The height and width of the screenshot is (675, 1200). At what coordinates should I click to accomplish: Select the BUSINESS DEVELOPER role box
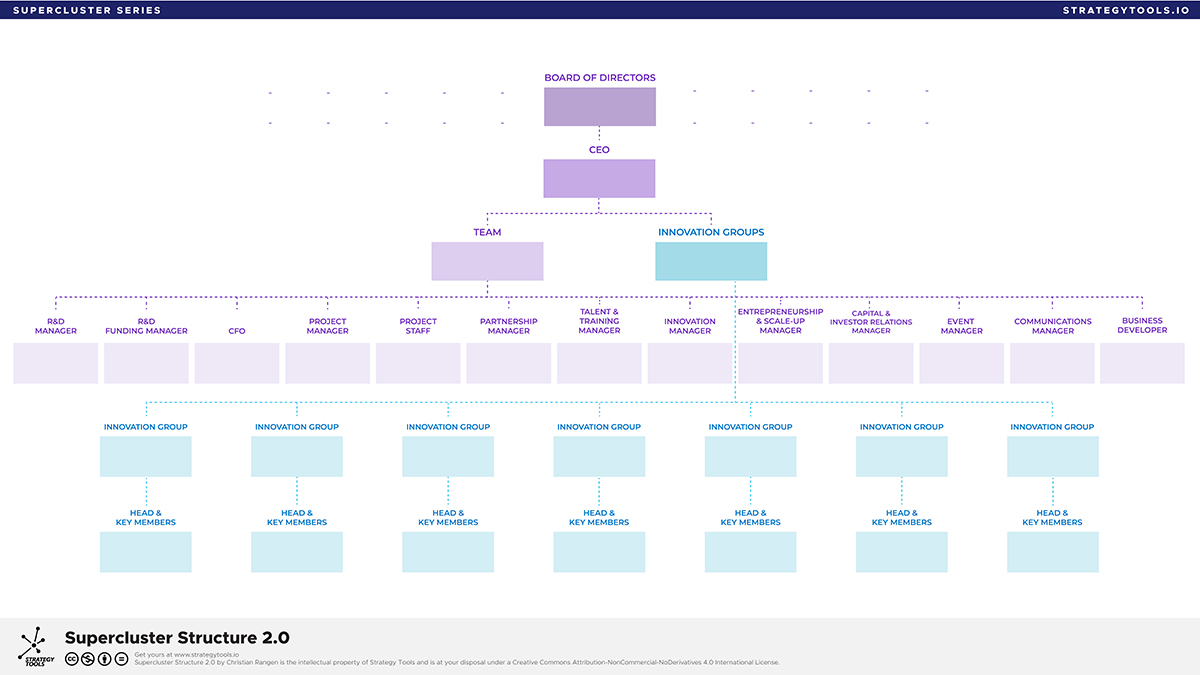click(1143, 363)
